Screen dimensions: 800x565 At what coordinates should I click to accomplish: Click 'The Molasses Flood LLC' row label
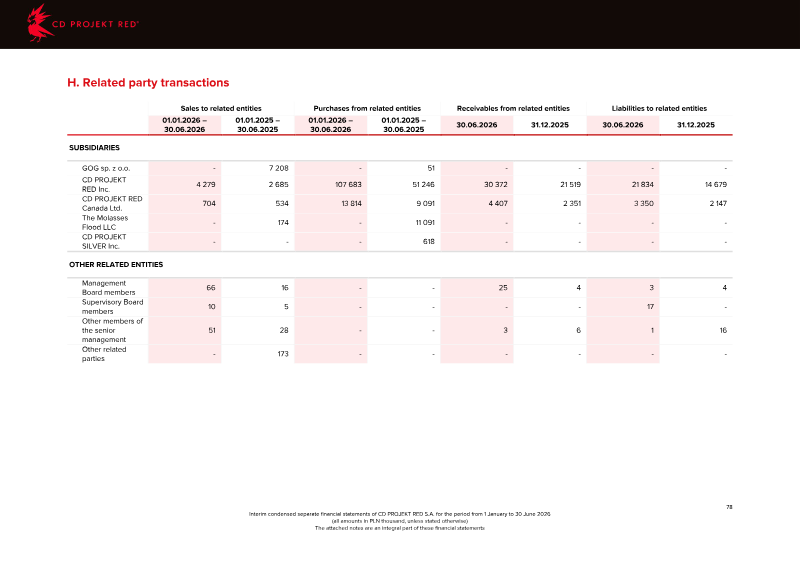click(x=105, y=222)
